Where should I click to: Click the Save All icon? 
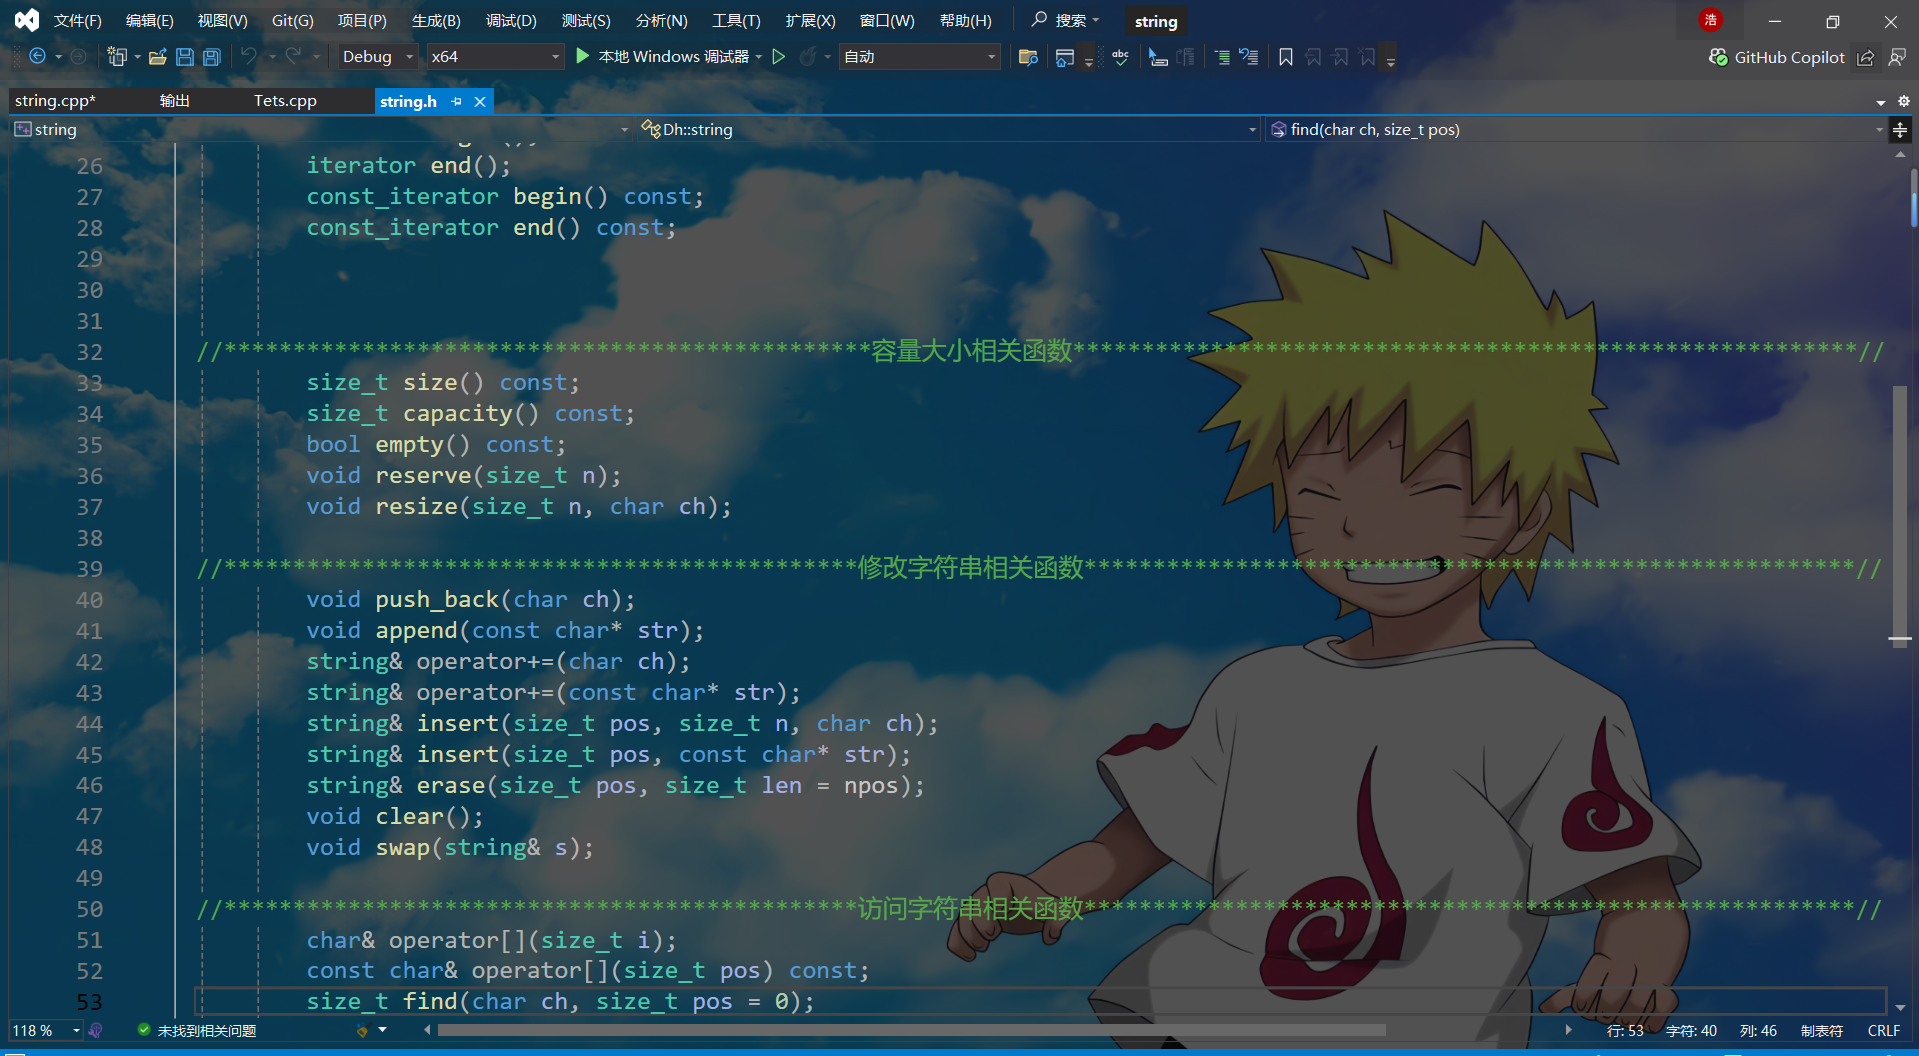point(212,57)
